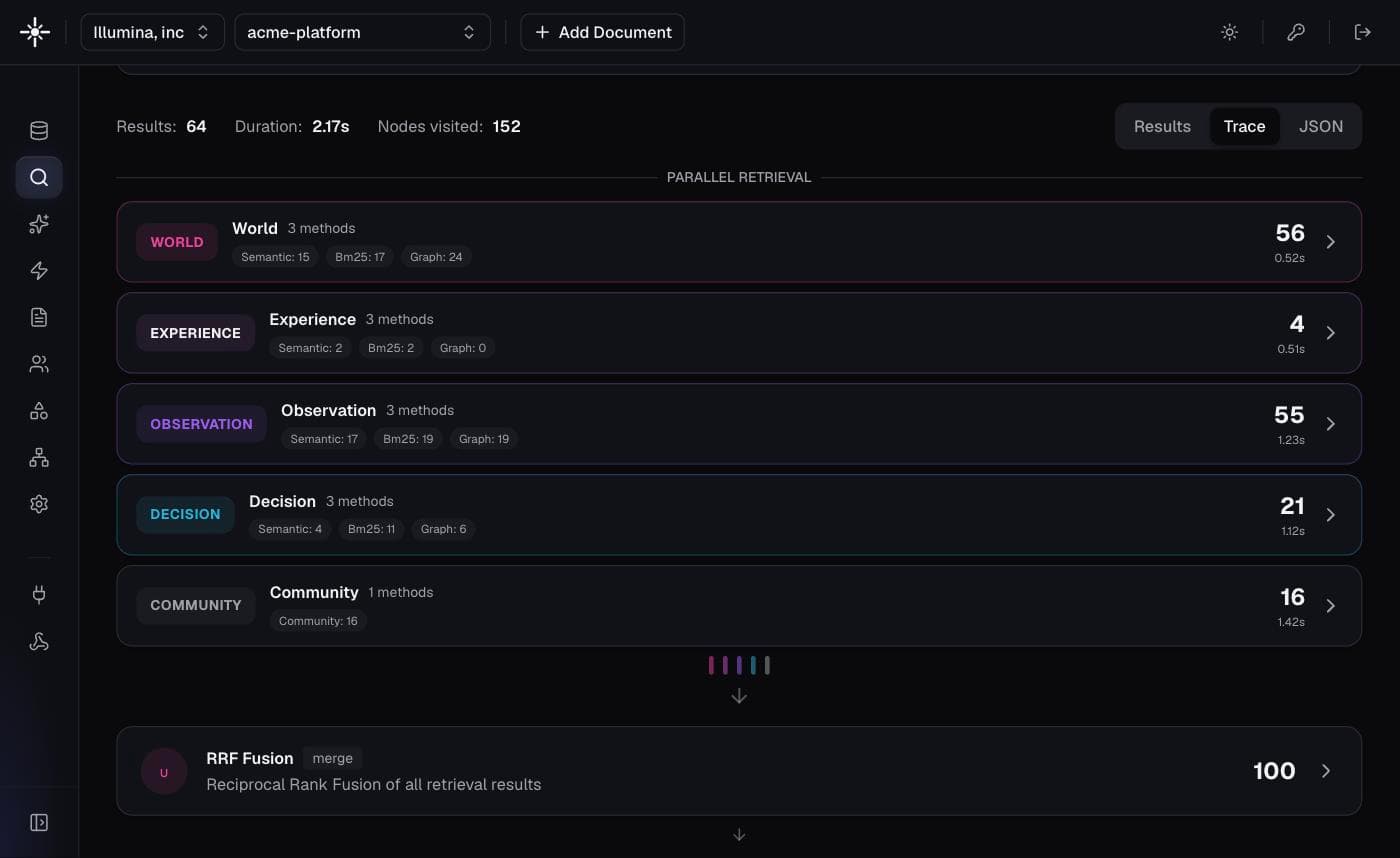
Task: Expand the World retrieval row chevron
Action: tap(1331, 242)
